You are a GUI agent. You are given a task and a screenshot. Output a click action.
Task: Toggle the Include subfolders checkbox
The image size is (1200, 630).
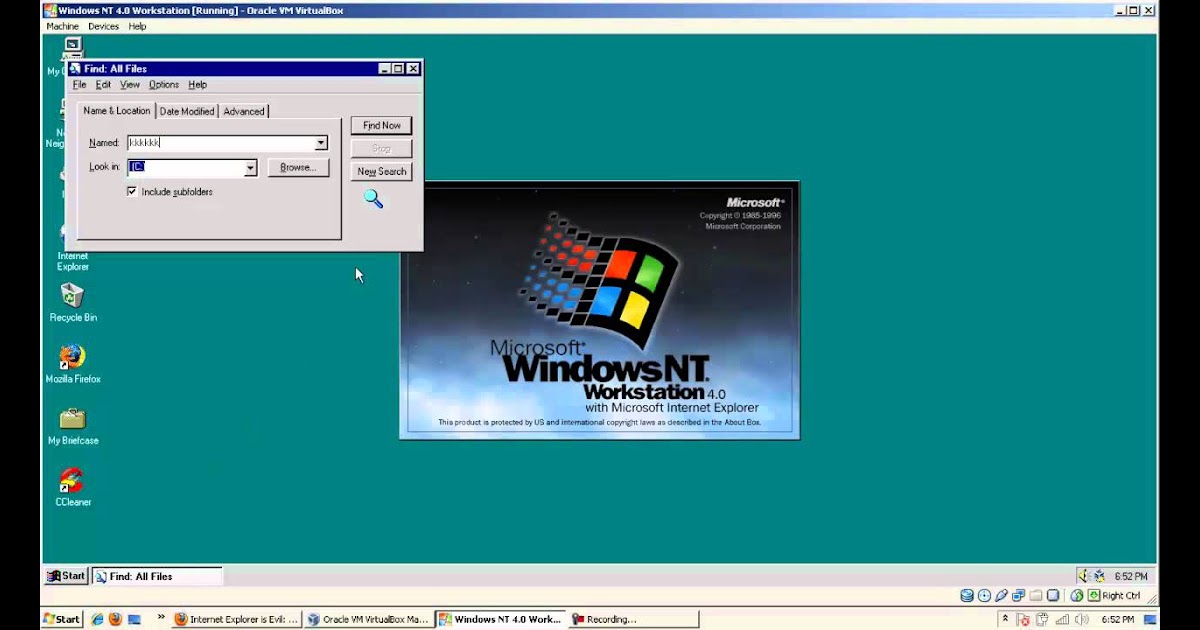coord(132,191)
